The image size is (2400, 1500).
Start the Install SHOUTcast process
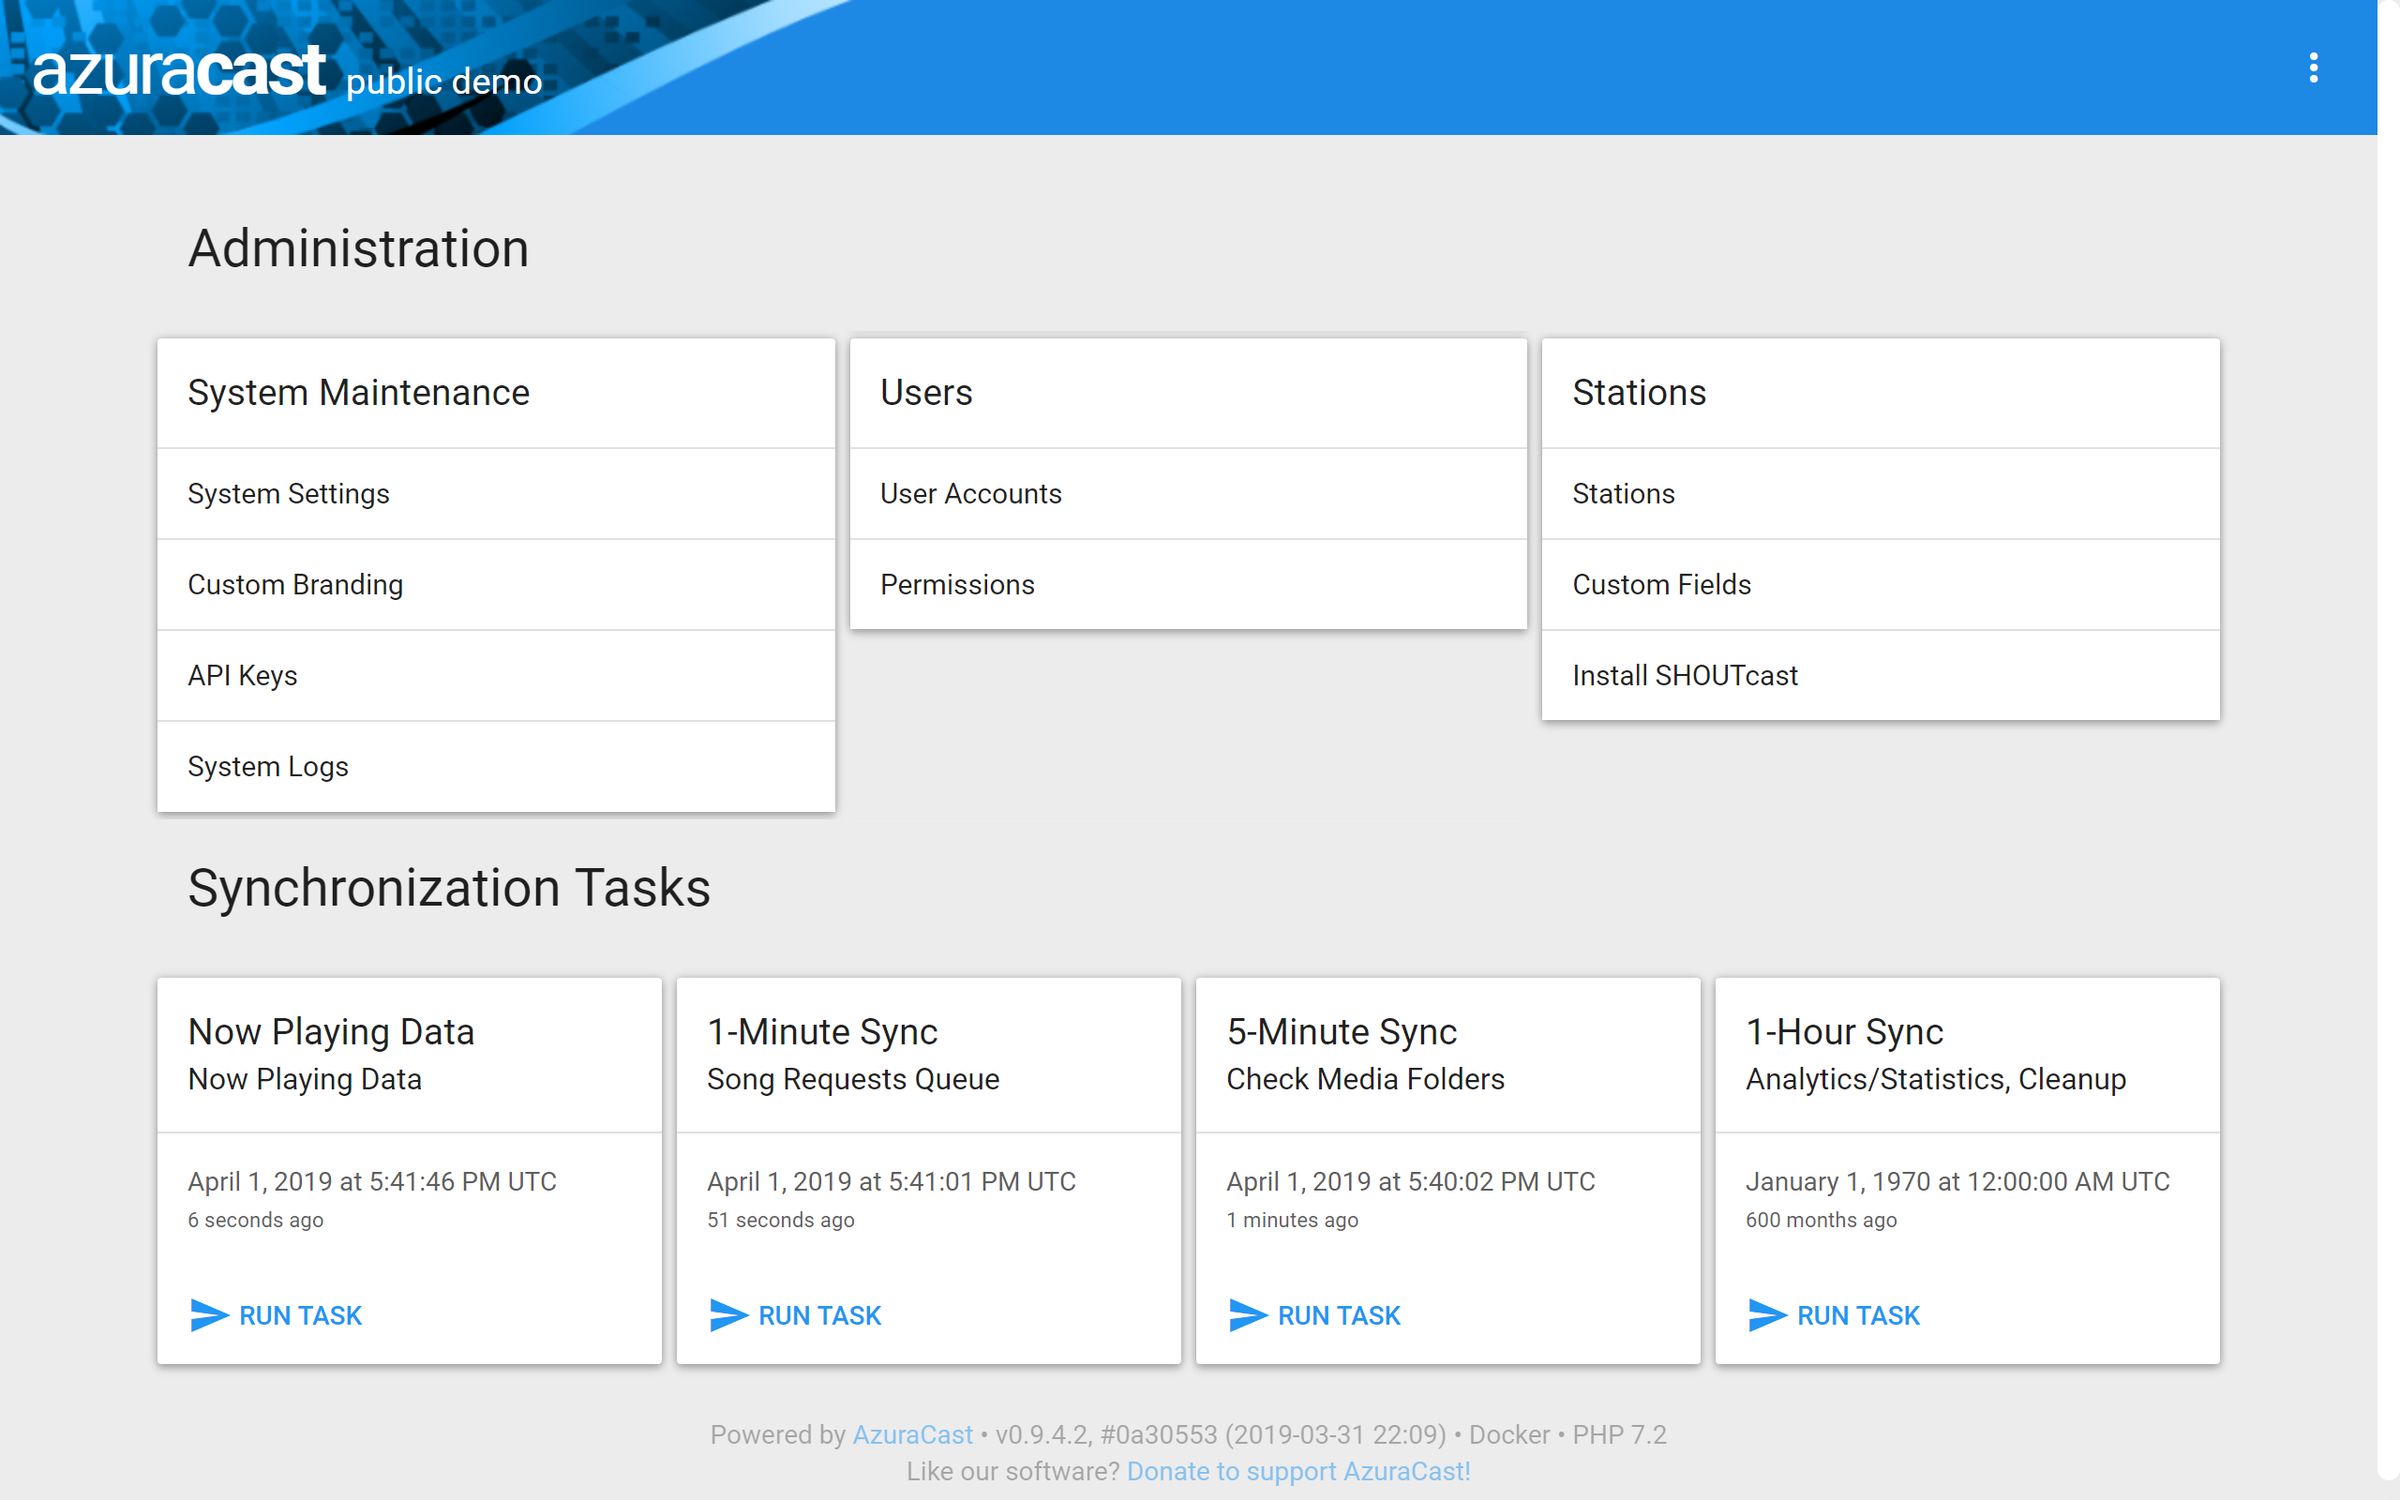point(1685,675)
